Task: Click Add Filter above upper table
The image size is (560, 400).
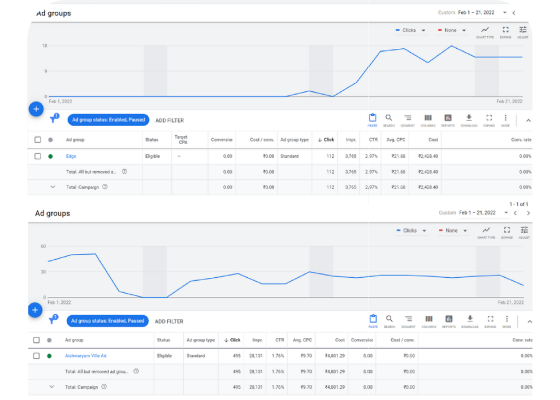Action: point(170,121)
